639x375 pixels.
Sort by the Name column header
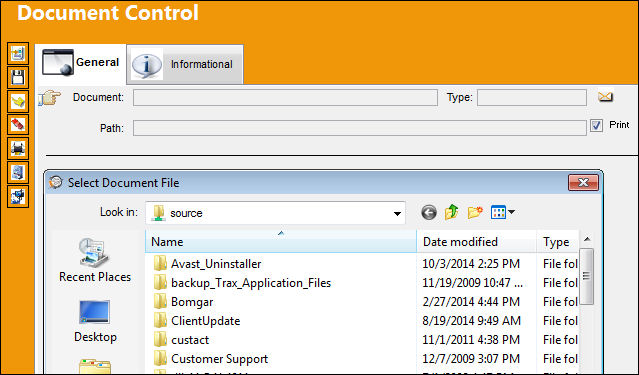(x=281, y=242)
